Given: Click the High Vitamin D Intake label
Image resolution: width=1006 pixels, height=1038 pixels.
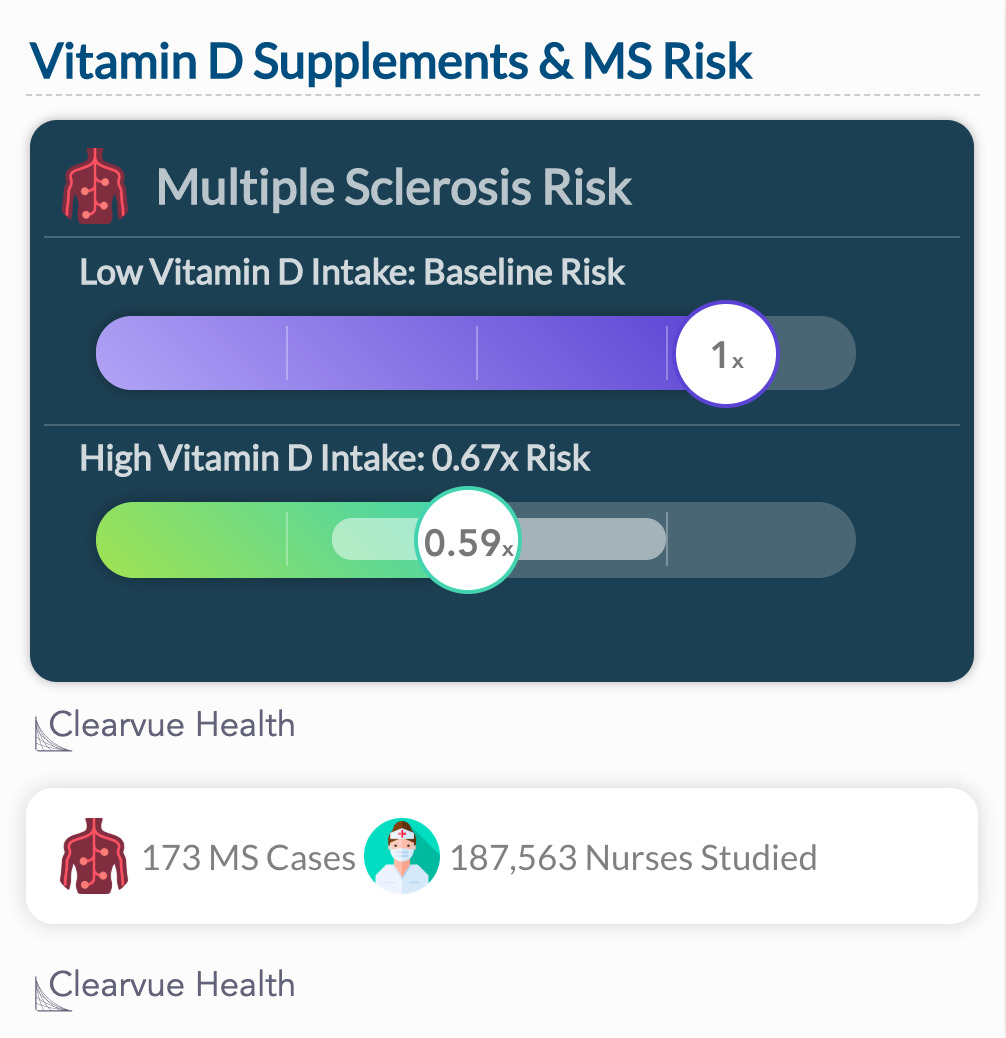Looking at the screenshot, I should (335, 458).
